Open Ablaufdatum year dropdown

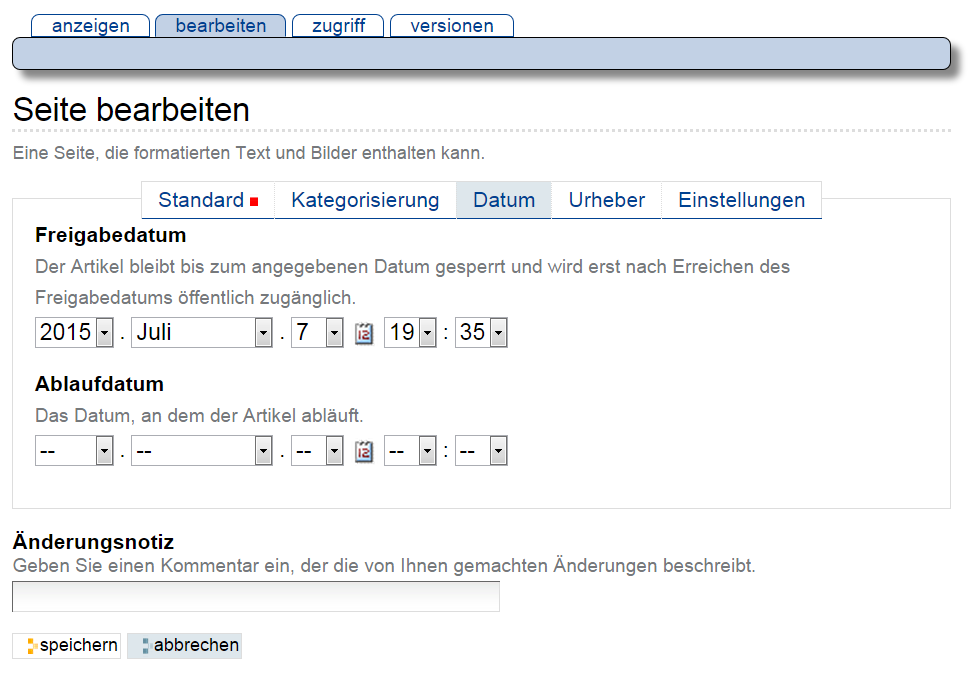[74, 451]
